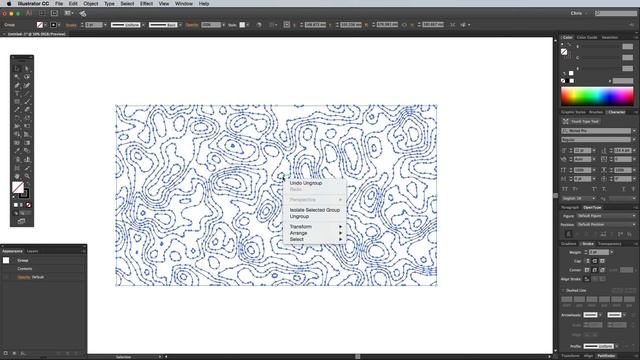
Task: Switch to the Color Guide tab
Action: coord(587,38)
